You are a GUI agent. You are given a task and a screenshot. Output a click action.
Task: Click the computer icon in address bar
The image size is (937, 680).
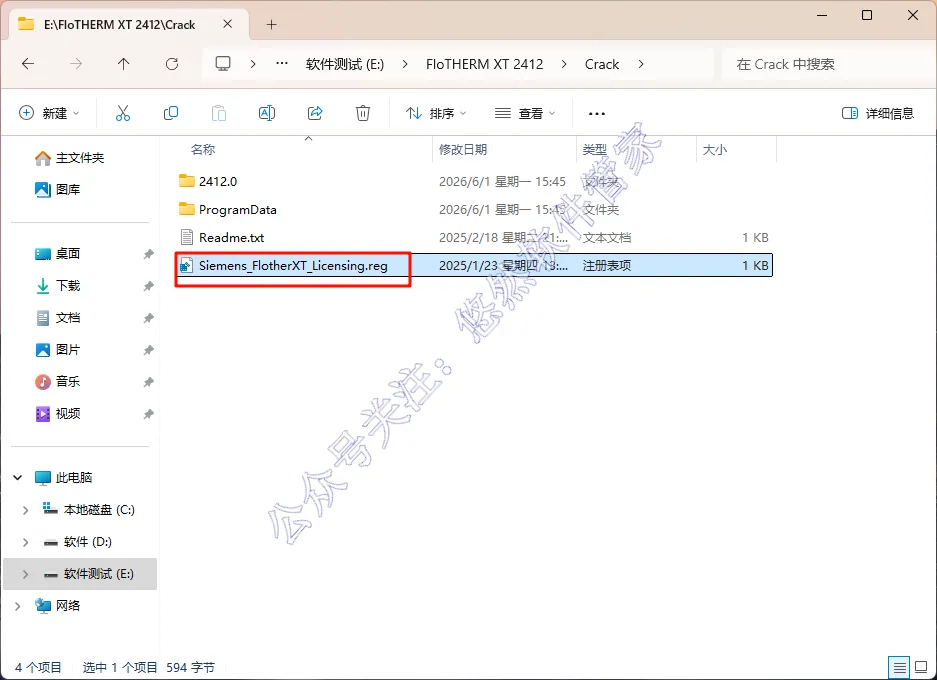pyautogui.click(x=223, y=64)
